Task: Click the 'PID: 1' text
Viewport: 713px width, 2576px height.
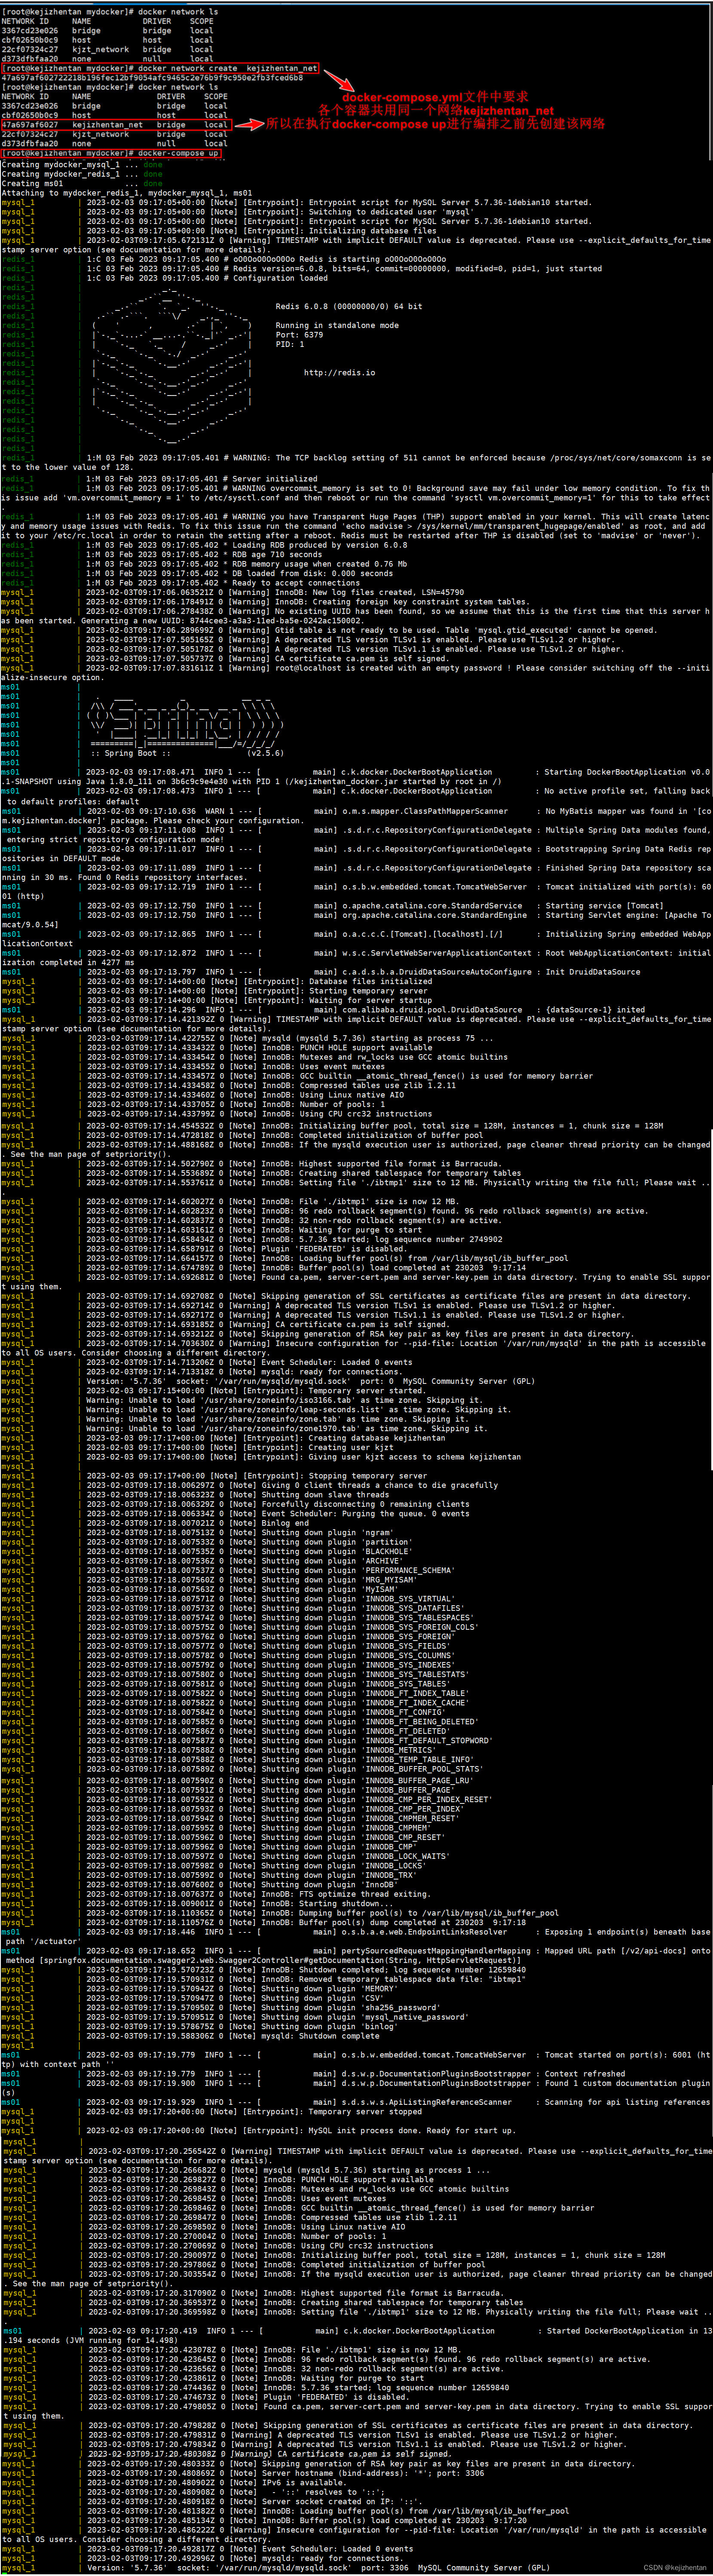Action: coord(290,344)
